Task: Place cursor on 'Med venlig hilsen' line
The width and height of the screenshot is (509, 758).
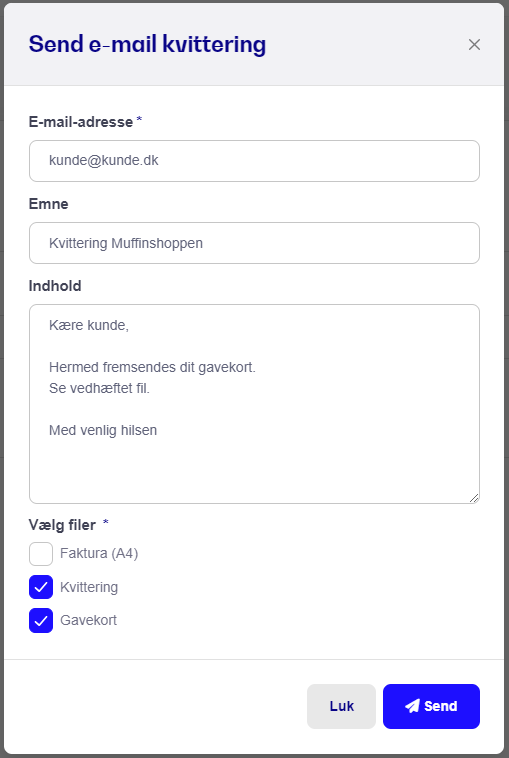Action: click(x=103, y=430)
